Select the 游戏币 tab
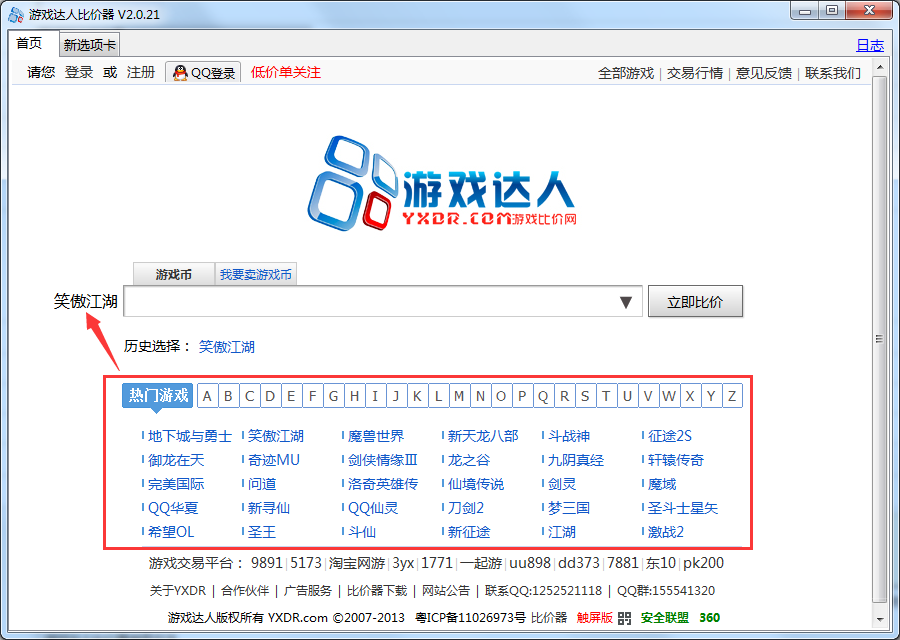This screenshot has height=640, width=900. coord(173,274)
